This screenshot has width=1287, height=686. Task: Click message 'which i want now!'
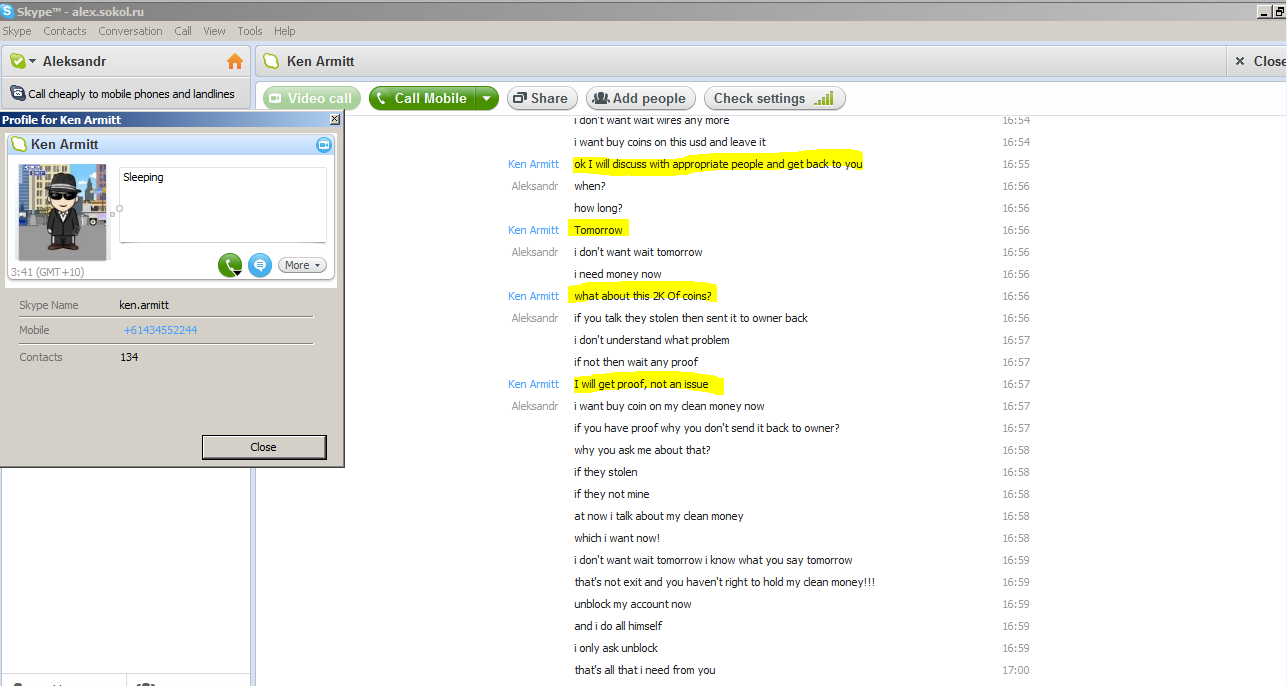pyautogui.click(x=617, y=538)
